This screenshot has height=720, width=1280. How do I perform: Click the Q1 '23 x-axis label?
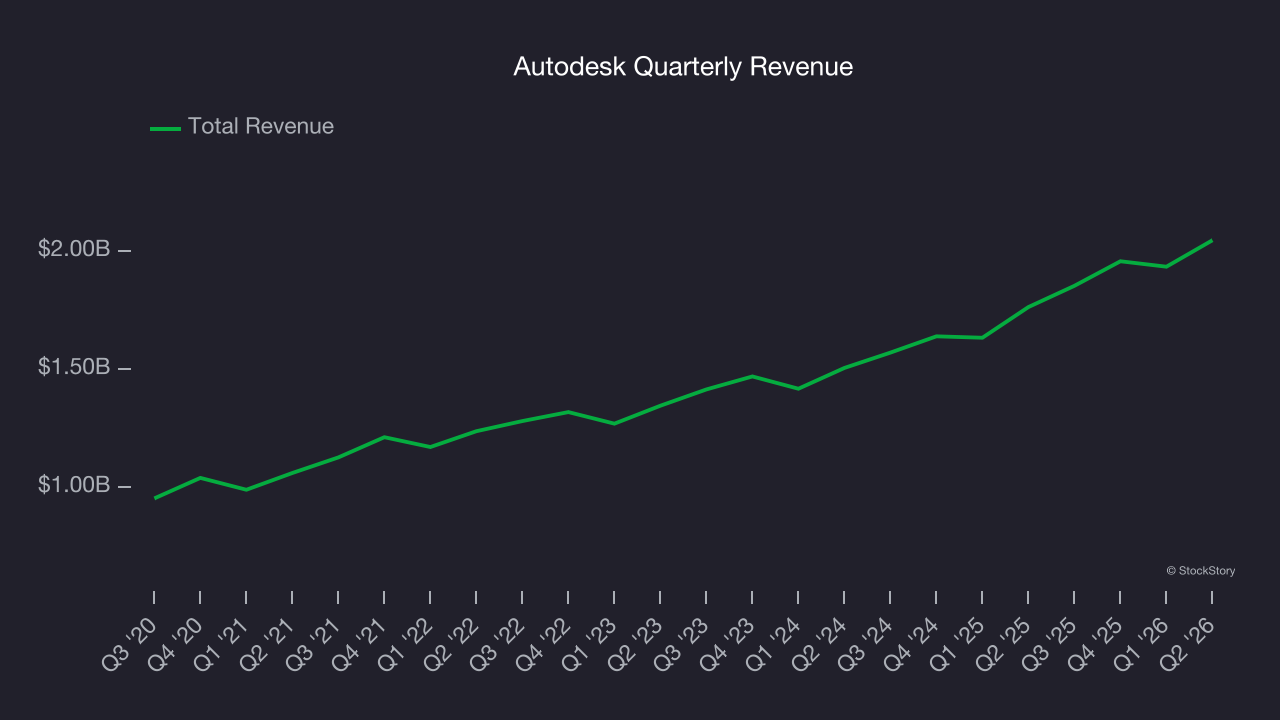pyautogui.click(x=591, y=643)
